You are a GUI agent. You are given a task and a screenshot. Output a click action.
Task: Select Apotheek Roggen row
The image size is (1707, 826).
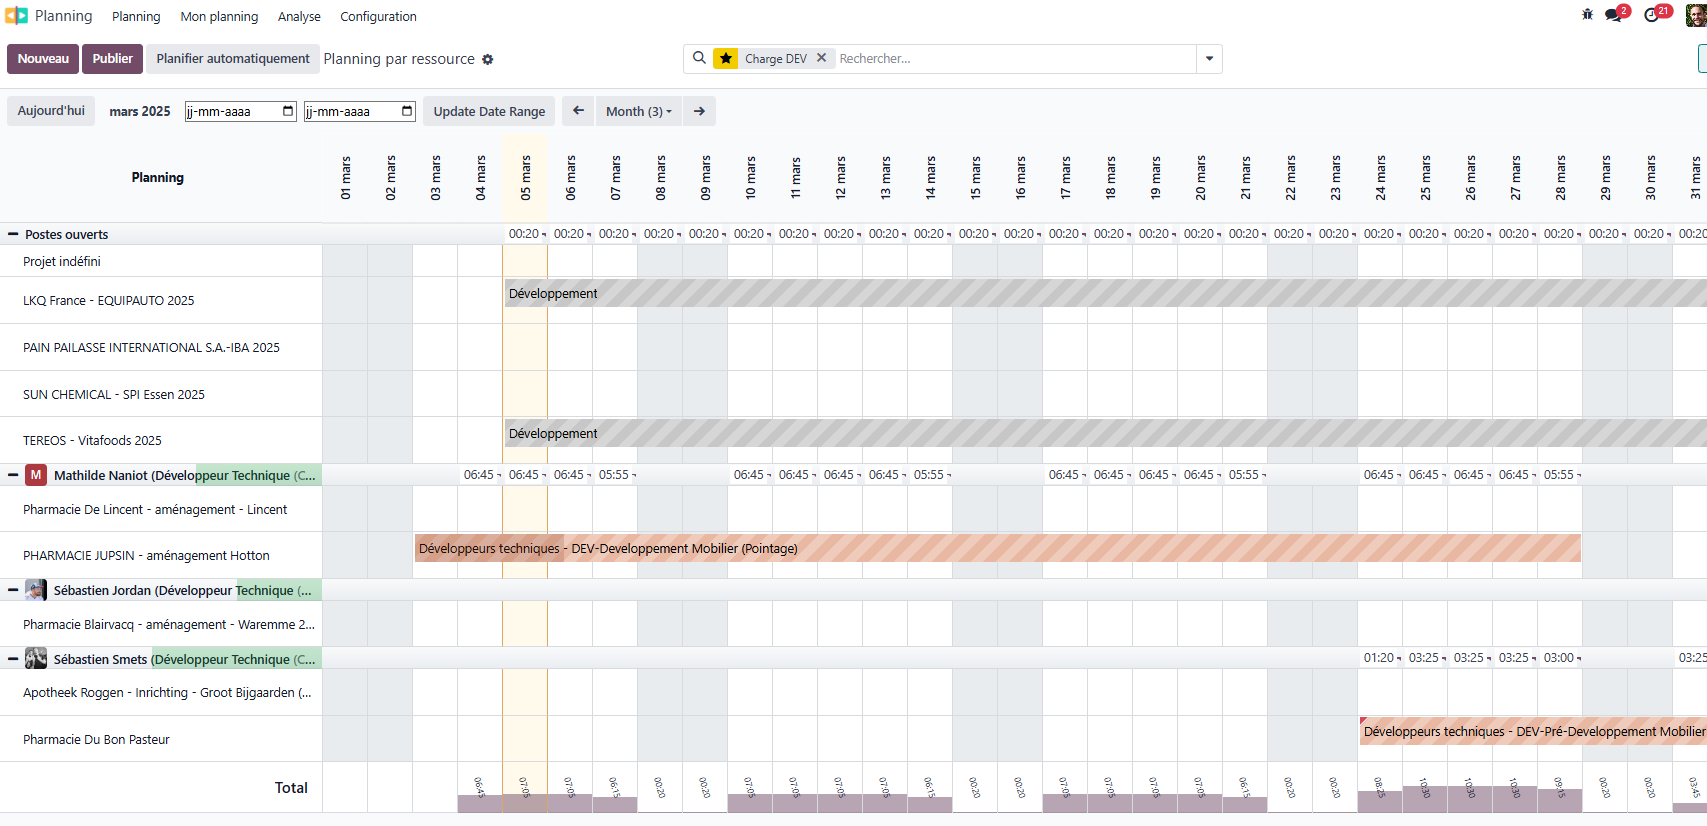[161, 692]
